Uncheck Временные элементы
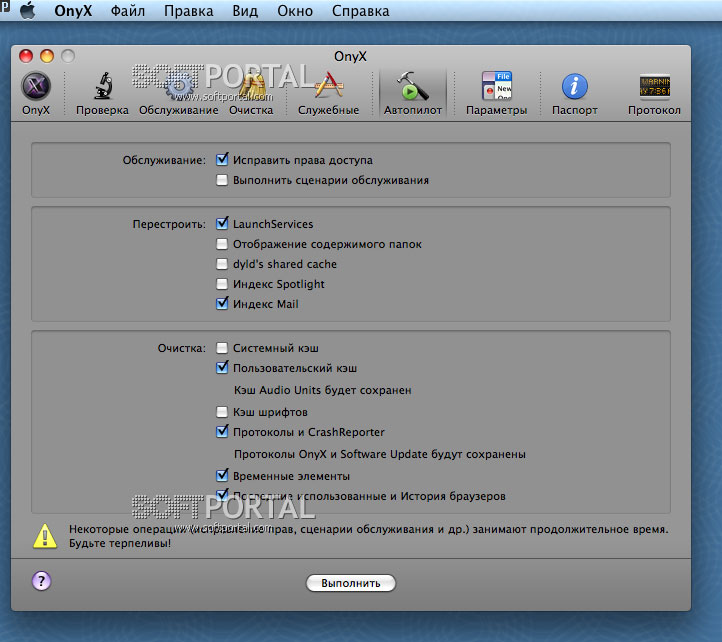This screenshot has width=722, height=642. pyautogui.click(x=222, y=475)
